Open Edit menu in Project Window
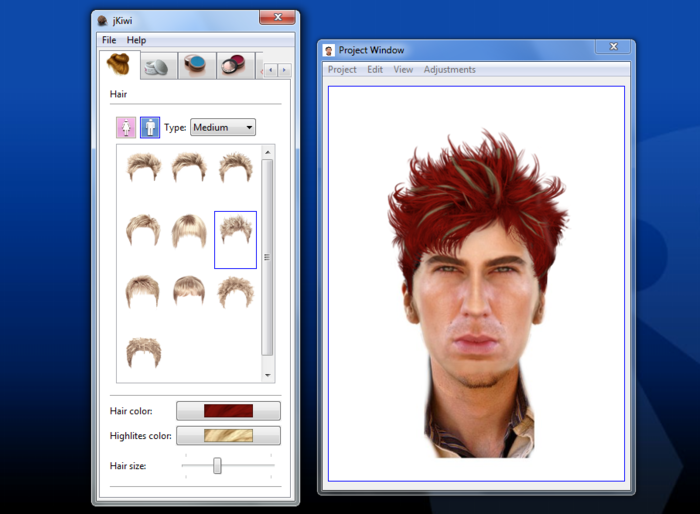This screenshot has width=700, height=514. [x=375, y=70]
